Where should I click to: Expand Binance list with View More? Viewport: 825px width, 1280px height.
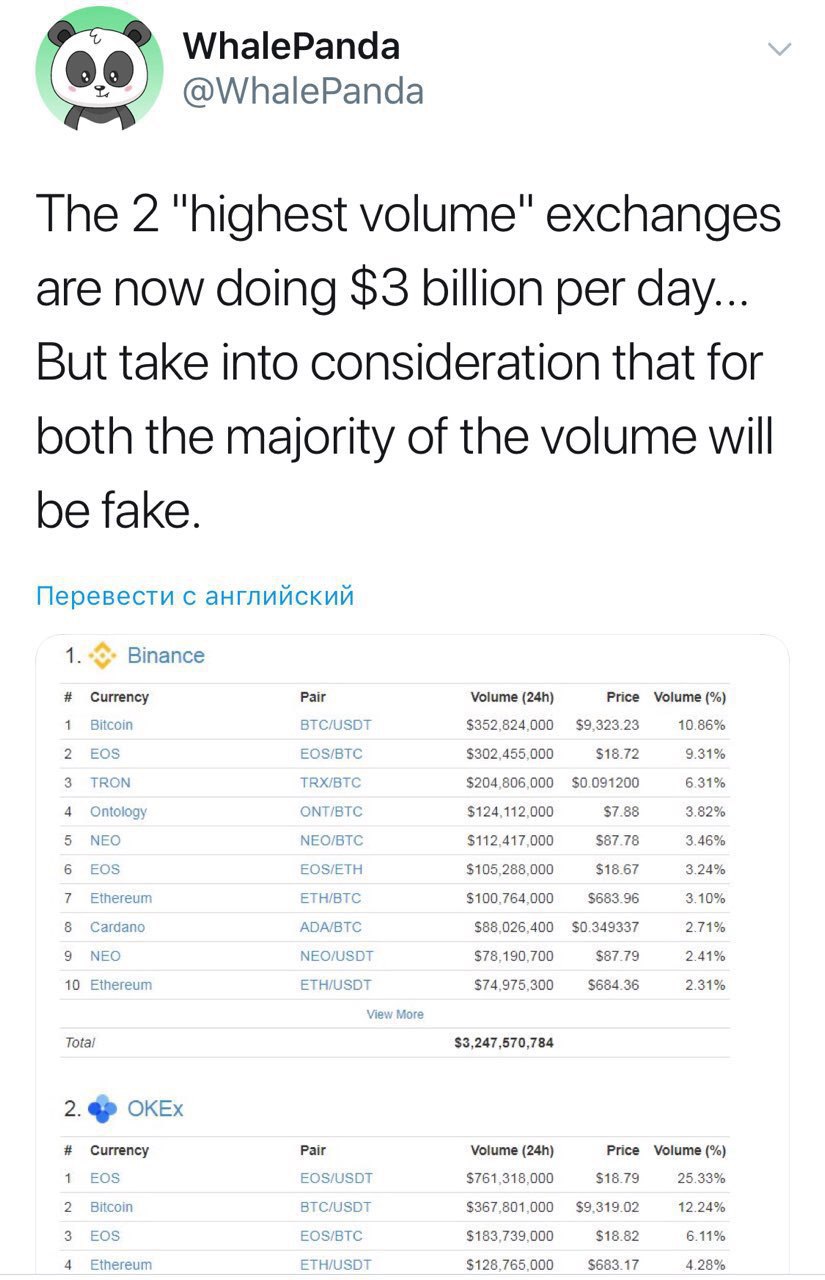pos(395,1014)
